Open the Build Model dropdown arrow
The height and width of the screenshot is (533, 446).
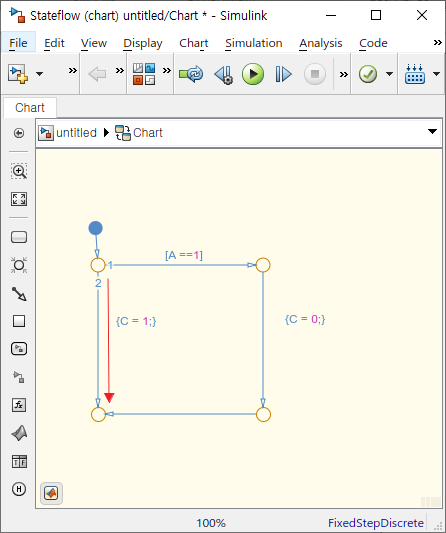[x=436, y=74]
